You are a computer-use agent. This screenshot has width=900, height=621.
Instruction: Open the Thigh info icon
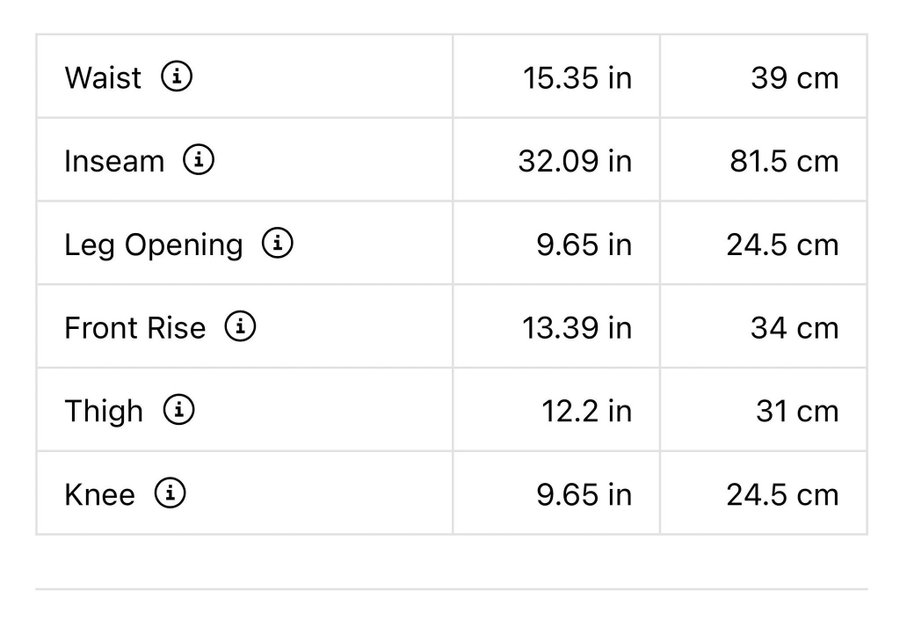[178, 410]
